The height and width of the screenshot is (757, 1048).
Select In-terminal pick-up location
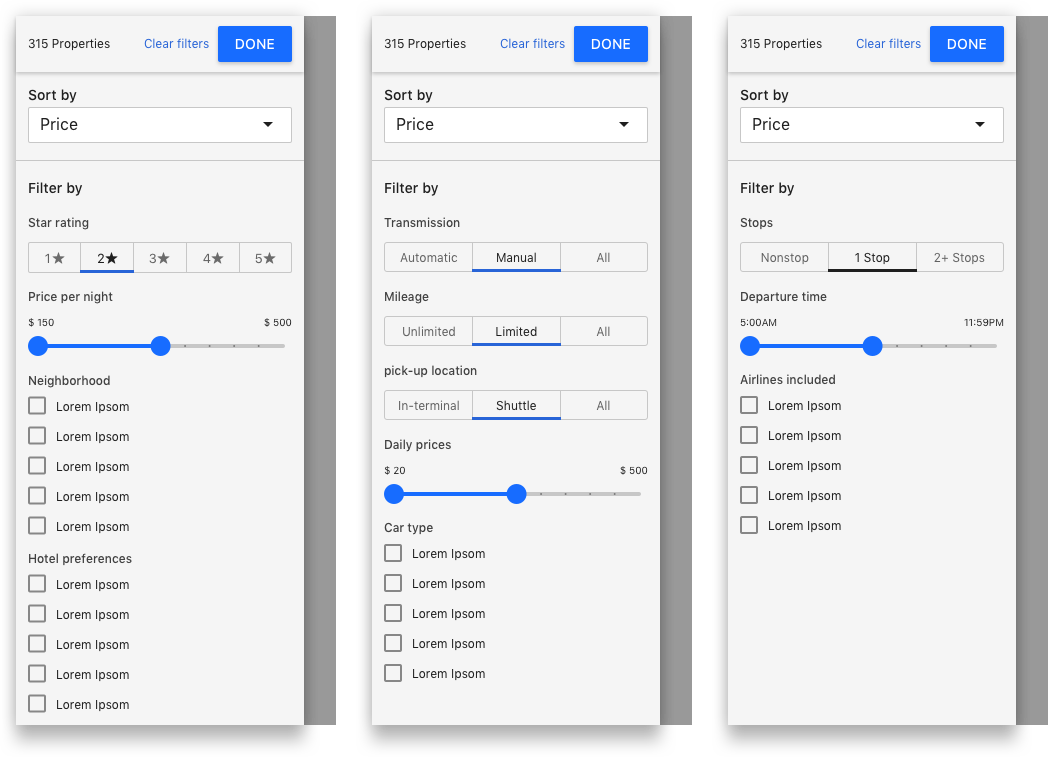(x=428, y=406)
